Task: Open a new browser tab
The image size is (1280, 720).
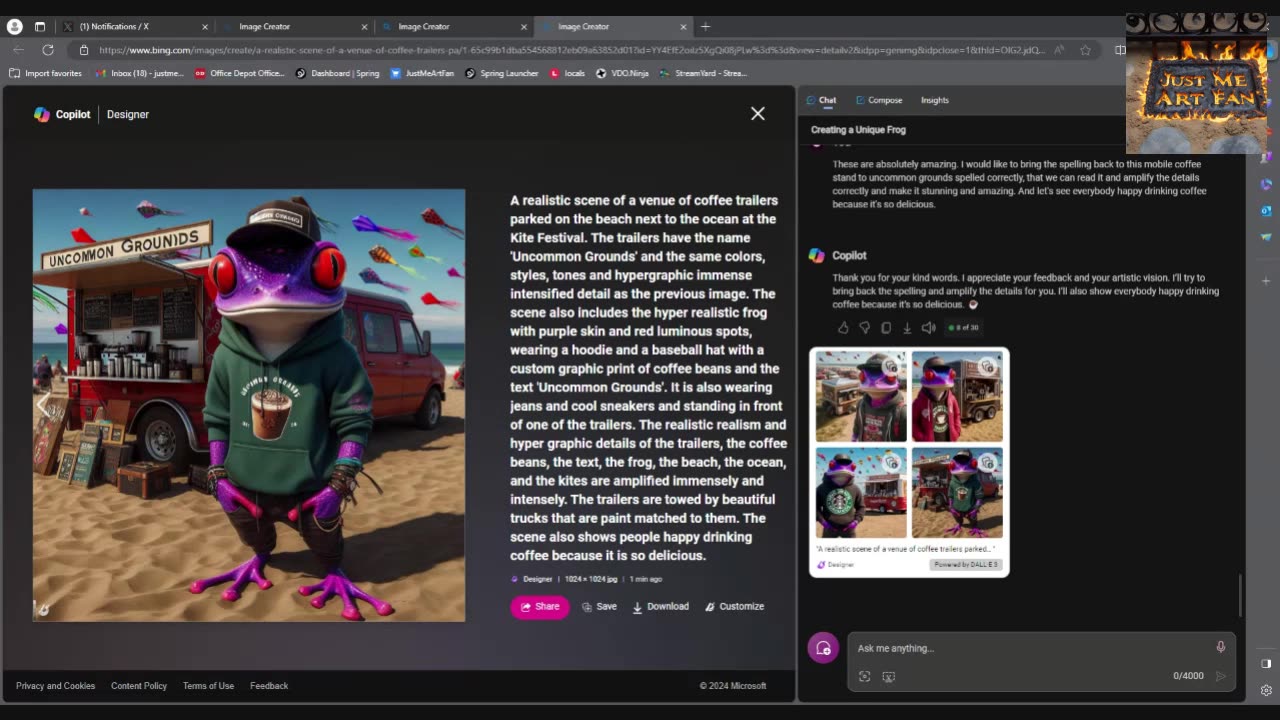Action: (x=705, y=27)
